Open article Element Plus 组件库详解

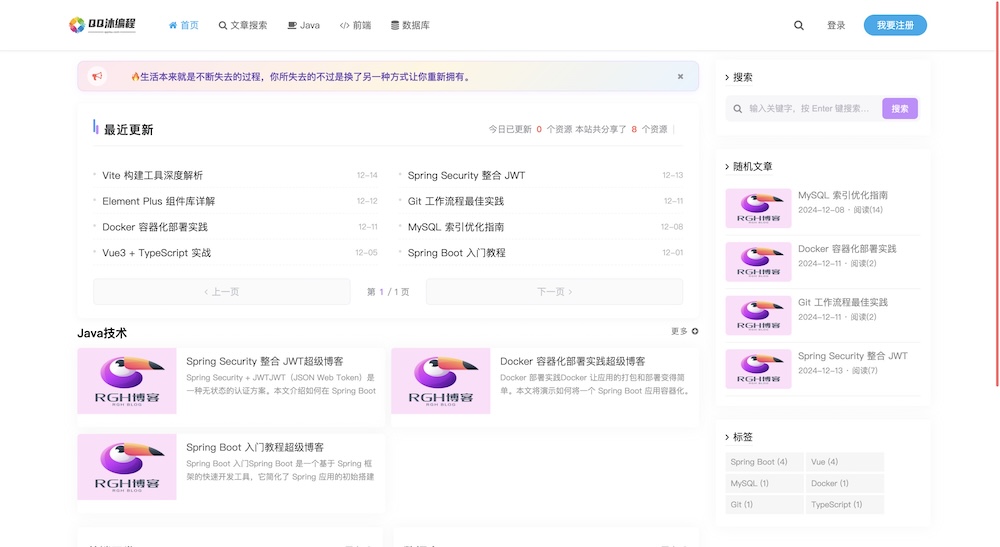pyautogui.click(x=159, y=201)
